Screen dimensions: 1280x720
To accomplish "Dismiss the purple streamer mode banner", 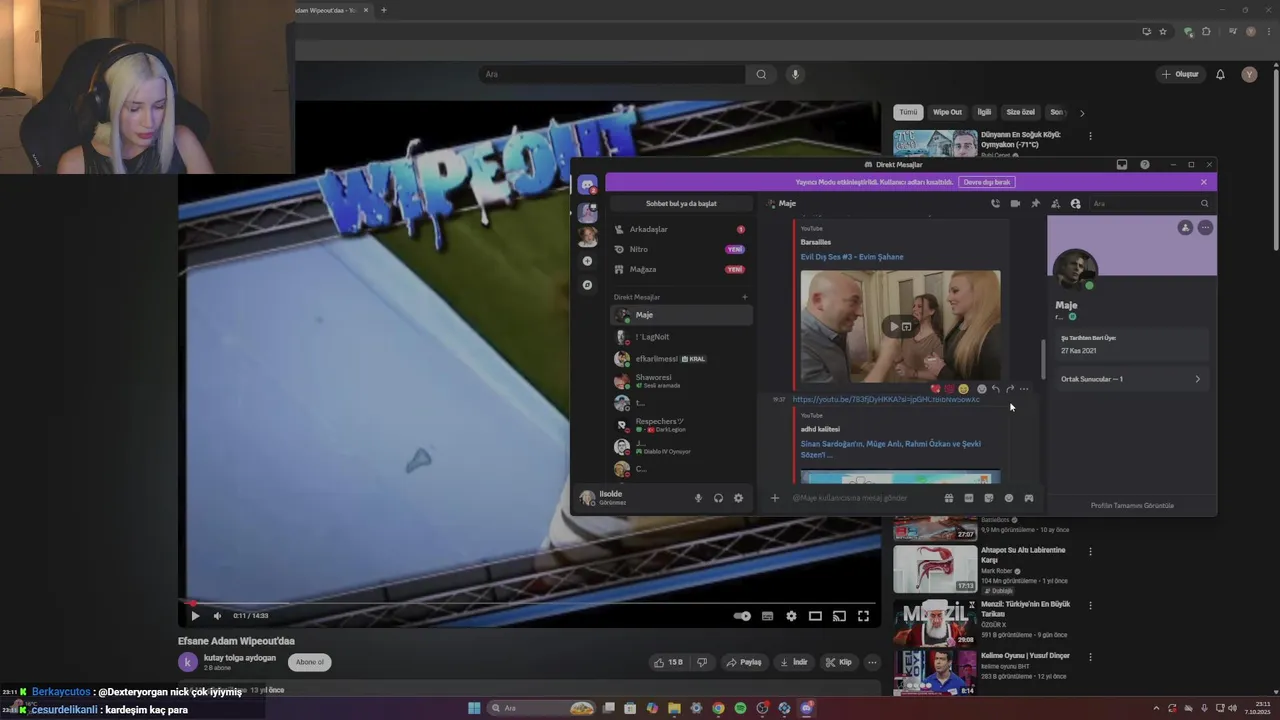I will [x=1203, y=182].
